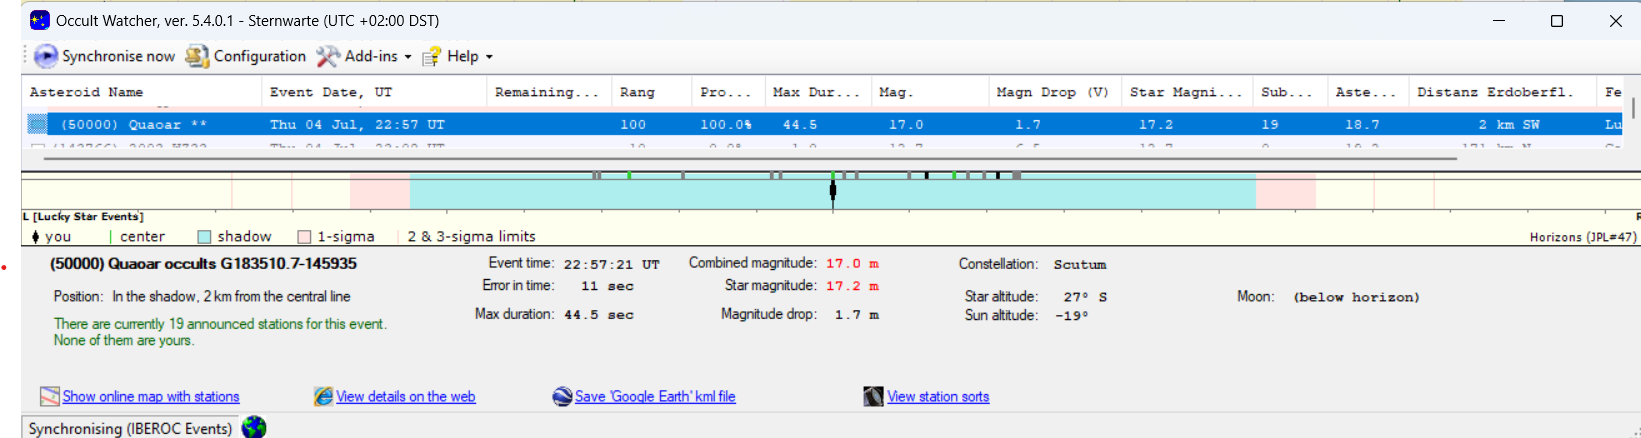Toggle the checkbox for the Quaoar event
1641x438 pixels.
(x=38, y=125)
